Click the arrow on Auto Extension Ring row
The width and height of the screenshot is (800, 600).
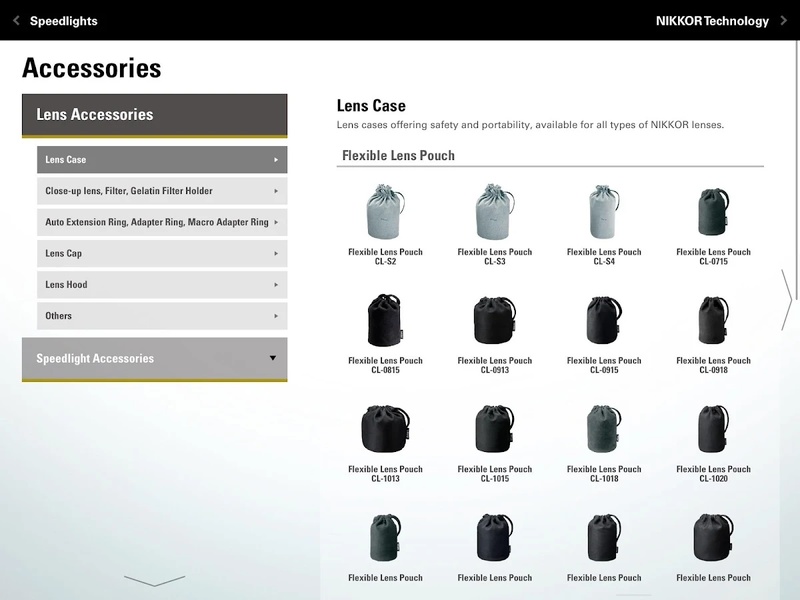pyautogui.click(x=276, y=222)
